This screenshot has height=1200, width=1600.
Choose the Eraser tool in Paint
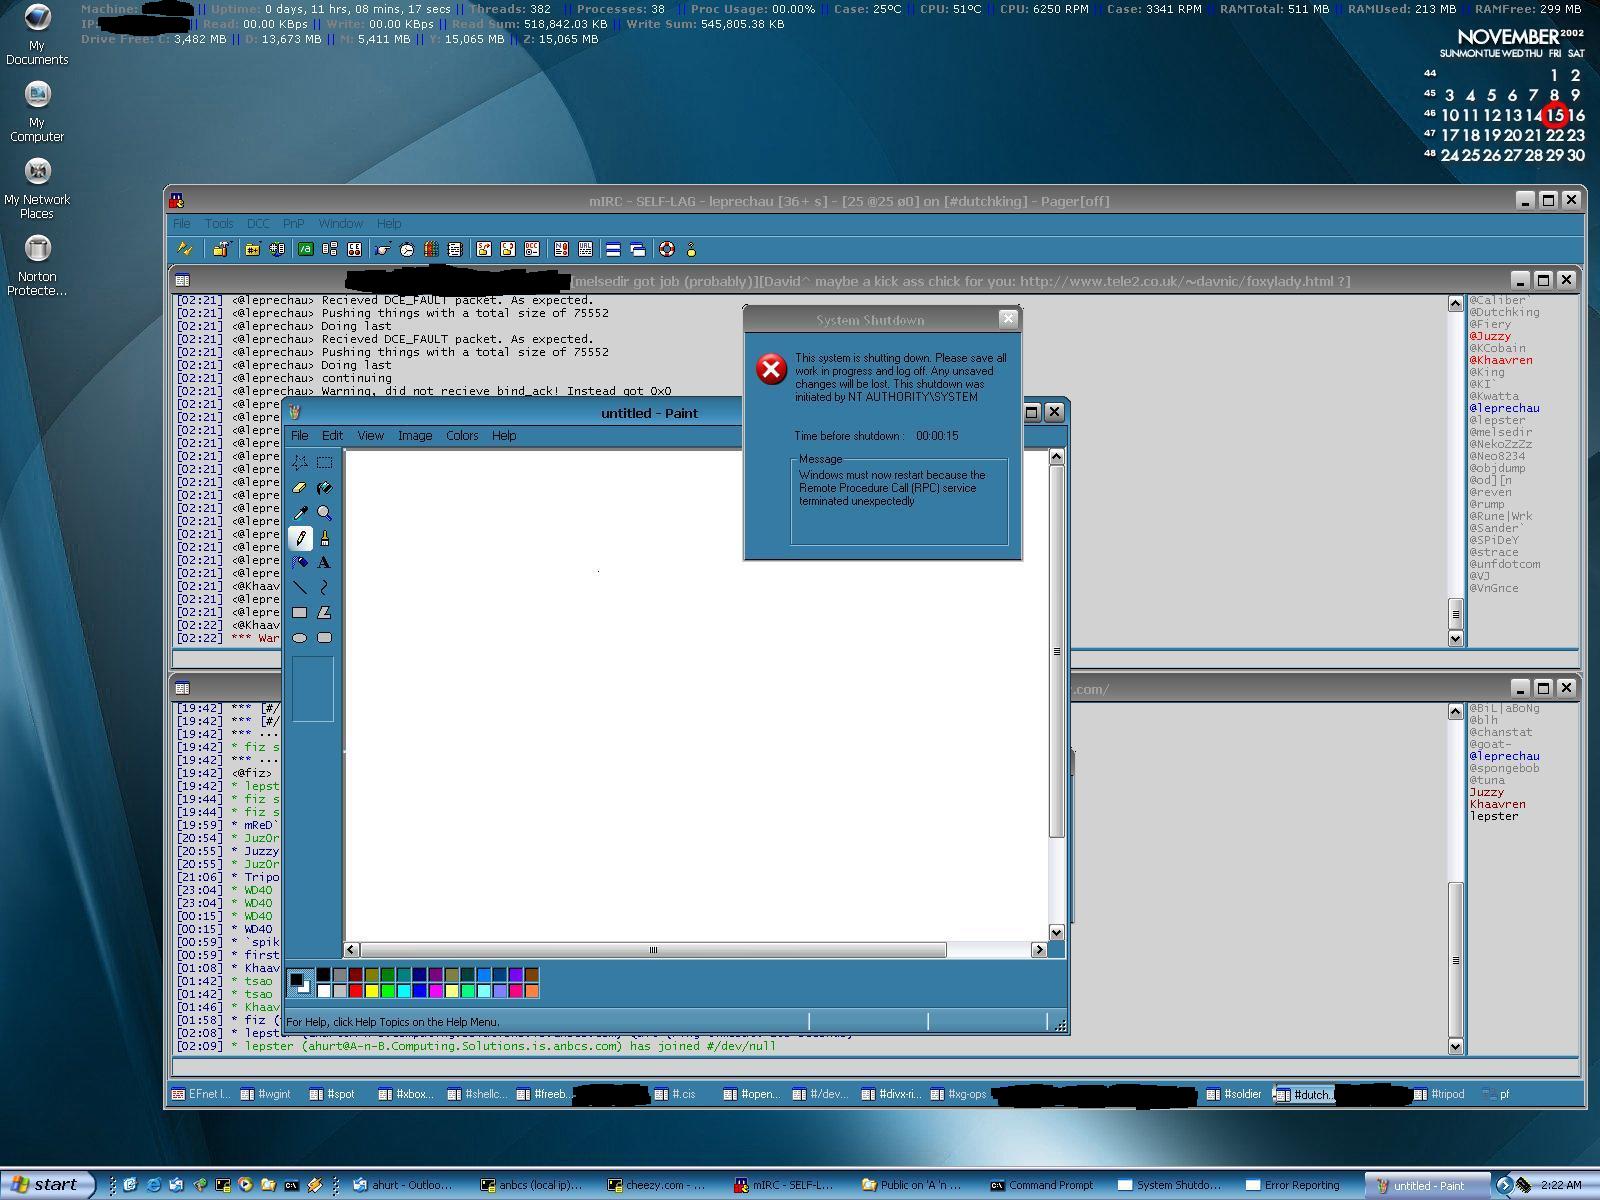point(299,488)
